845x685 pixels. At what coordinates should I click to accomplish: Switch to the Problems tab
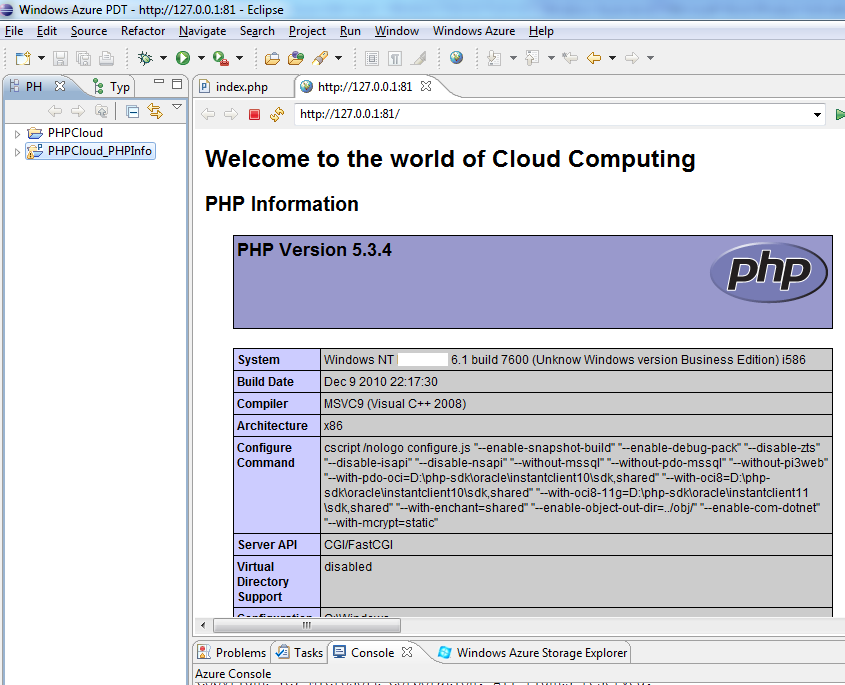[x=232, y=653]
